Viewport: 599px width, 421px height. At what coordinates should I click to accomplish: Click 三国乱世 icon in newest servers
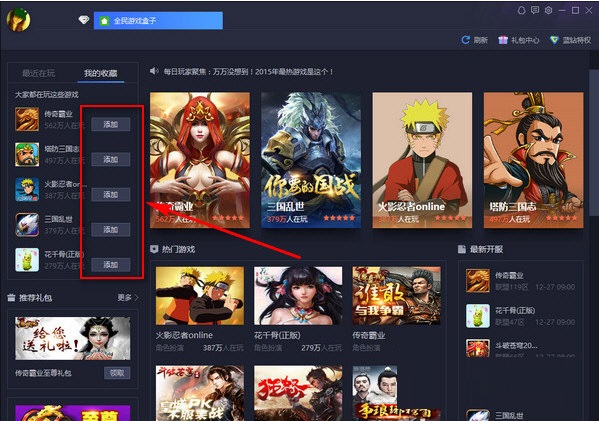(478, 415)
